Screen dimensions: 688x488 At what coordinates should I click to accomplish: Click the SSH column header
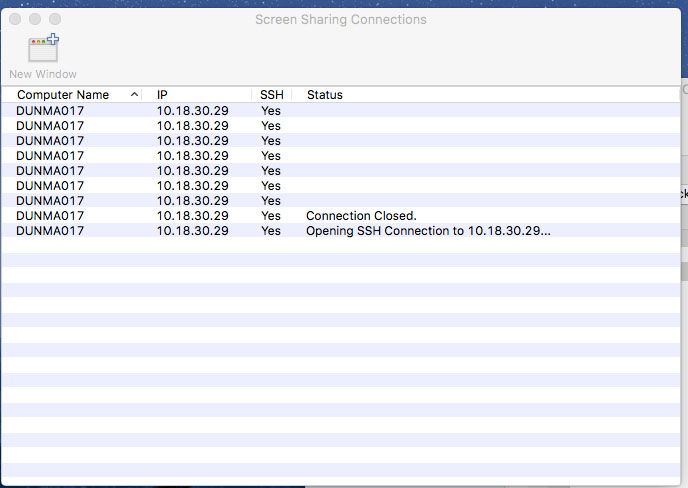pos(272,95)
